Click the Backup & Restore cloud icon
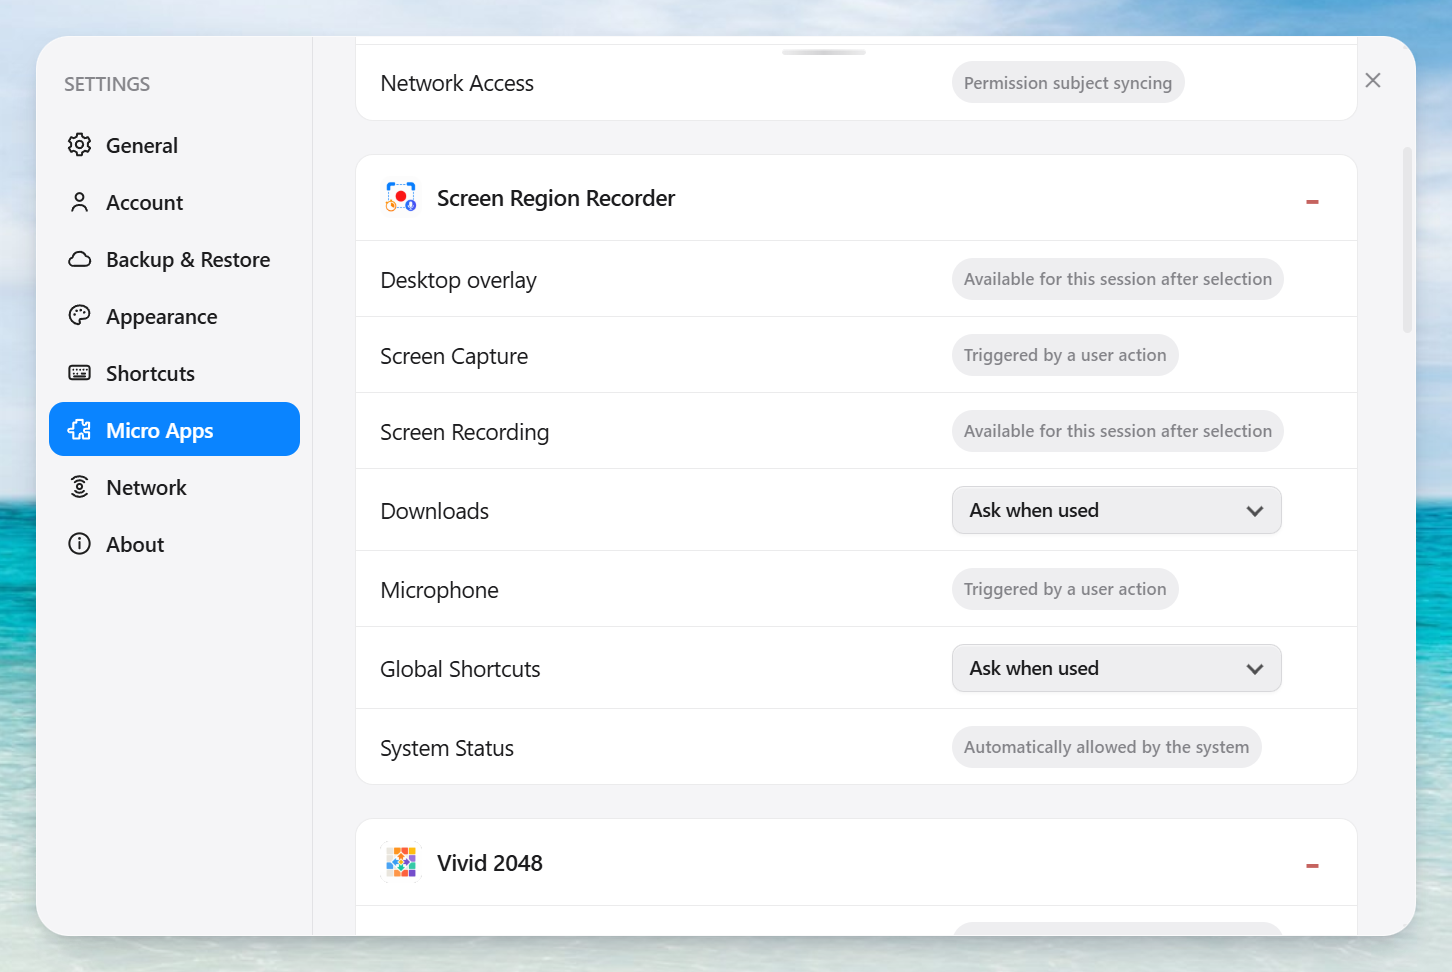The image size is (1452, 972). click(80, 259)
